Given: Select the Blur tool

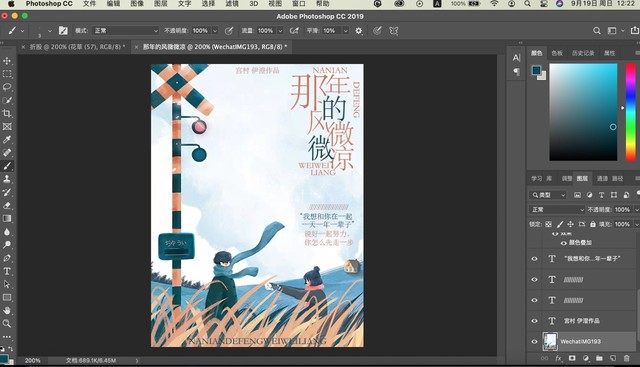Looking at the screenshot, I should pyautogui.click(x=7, y=231).
